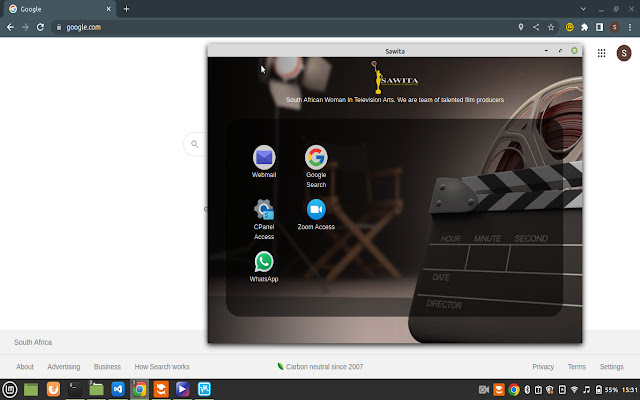This screenshot has width=640, height=400.
Task: Click the camera tray icon
Action: (x=484, y=390)
